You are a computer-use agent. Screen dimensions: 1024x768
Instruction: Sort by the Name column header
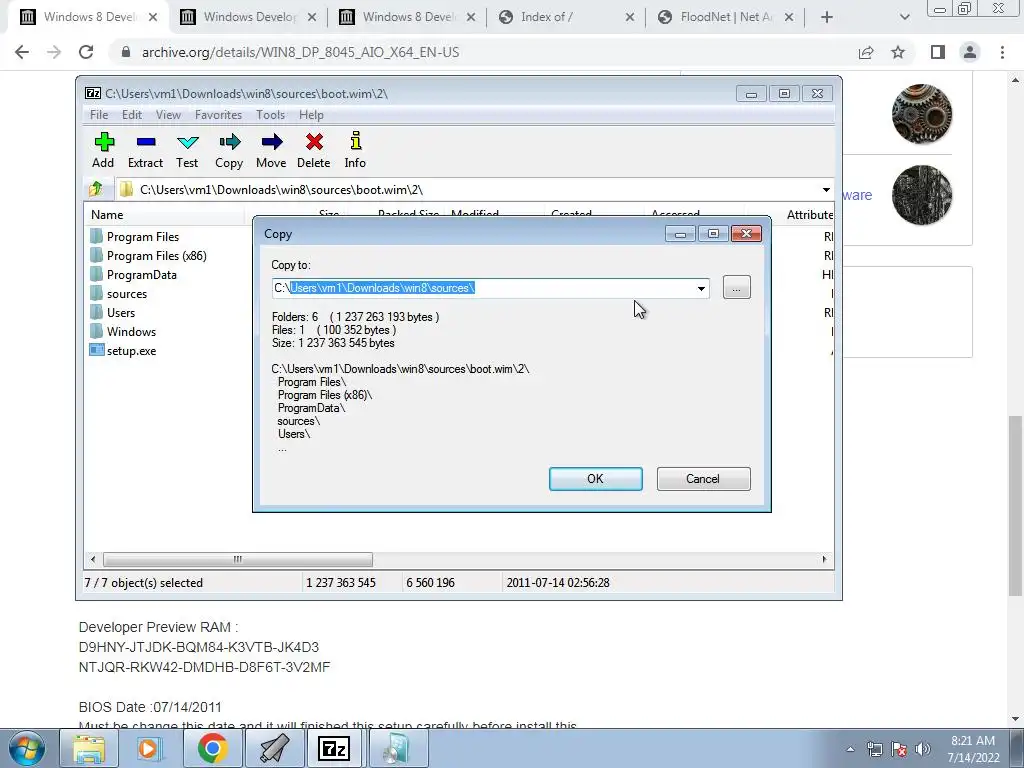point(165,214)
